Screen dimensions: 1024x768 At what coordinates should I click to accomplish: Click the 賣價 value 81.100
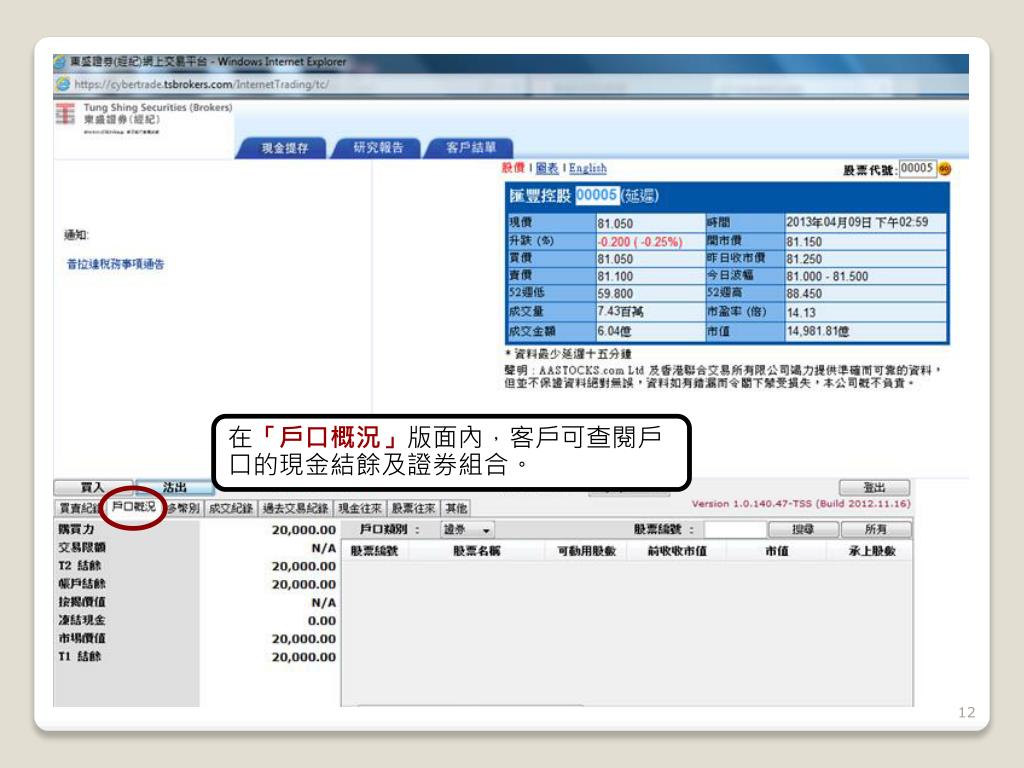pyautogui.click(x=615, y=276)
